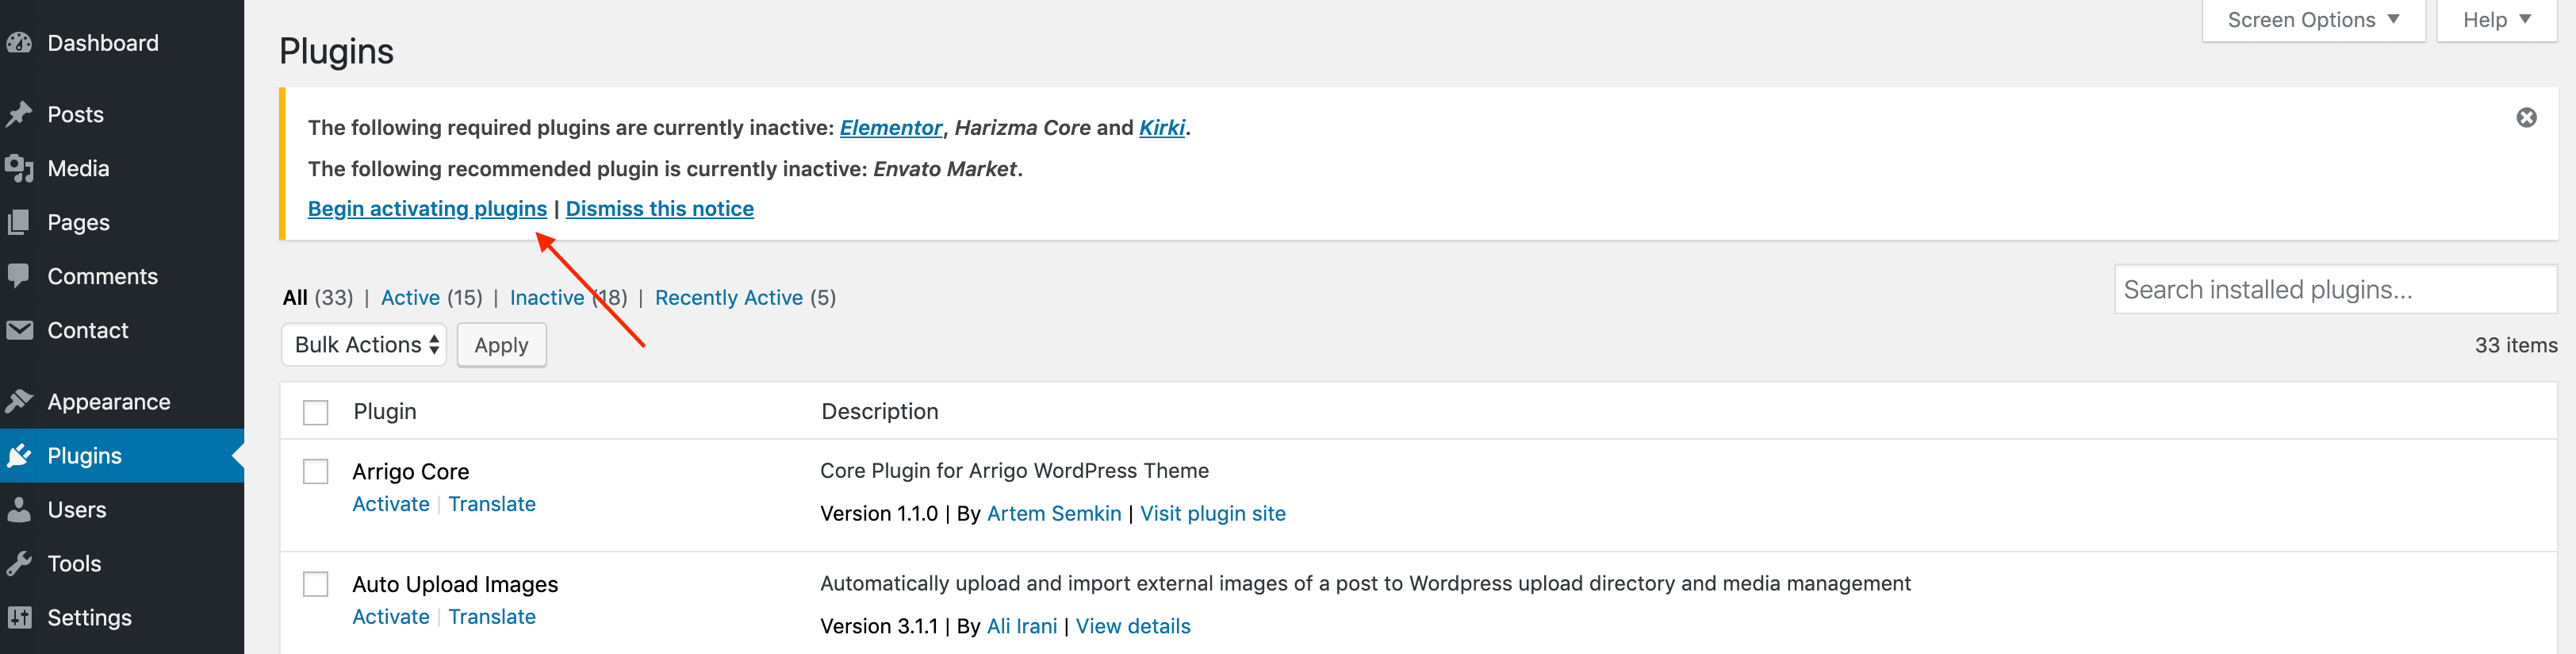This screenshot has width=2576, height=654.
Task: Open the Bulk Actions dropdown
Action: 364,345
